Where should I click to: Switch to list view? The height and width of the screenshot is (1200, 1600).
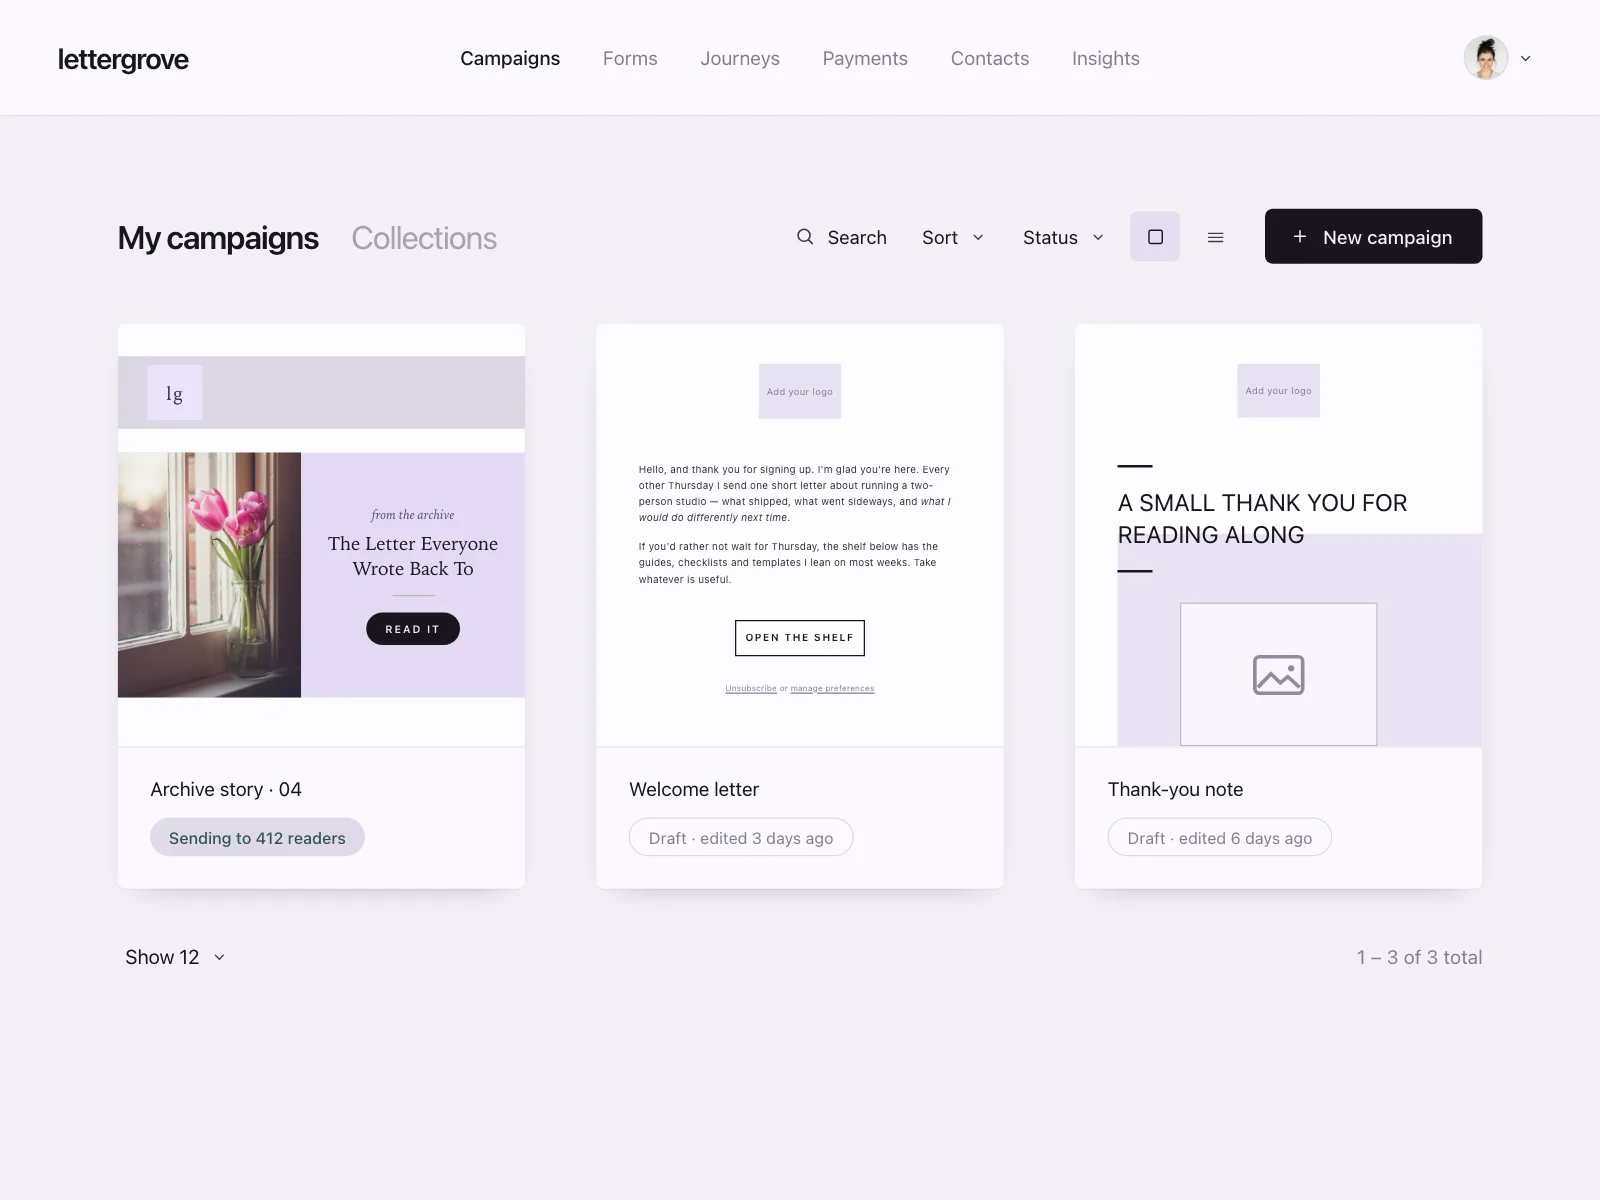[x=1216, y=237]
